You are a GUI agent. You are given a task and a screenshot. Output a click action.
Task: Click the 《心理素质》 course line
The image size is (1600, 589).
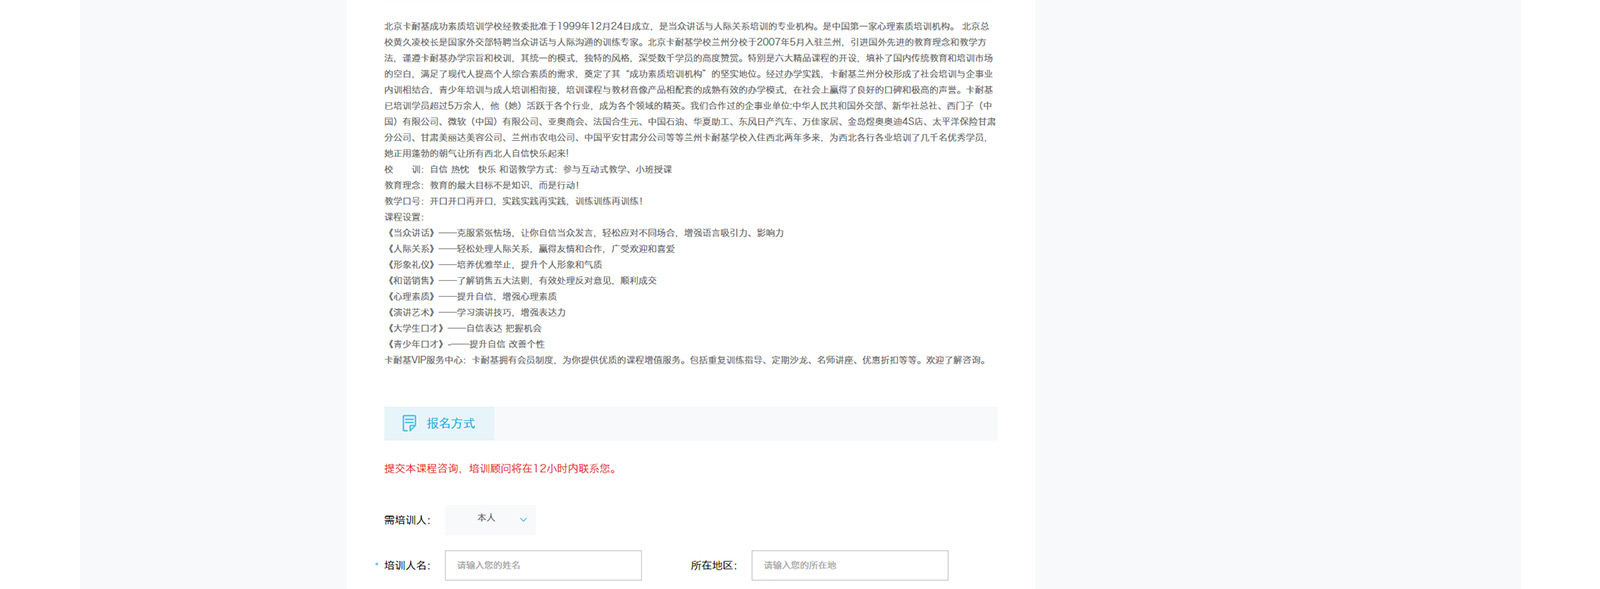pos(471,297)
